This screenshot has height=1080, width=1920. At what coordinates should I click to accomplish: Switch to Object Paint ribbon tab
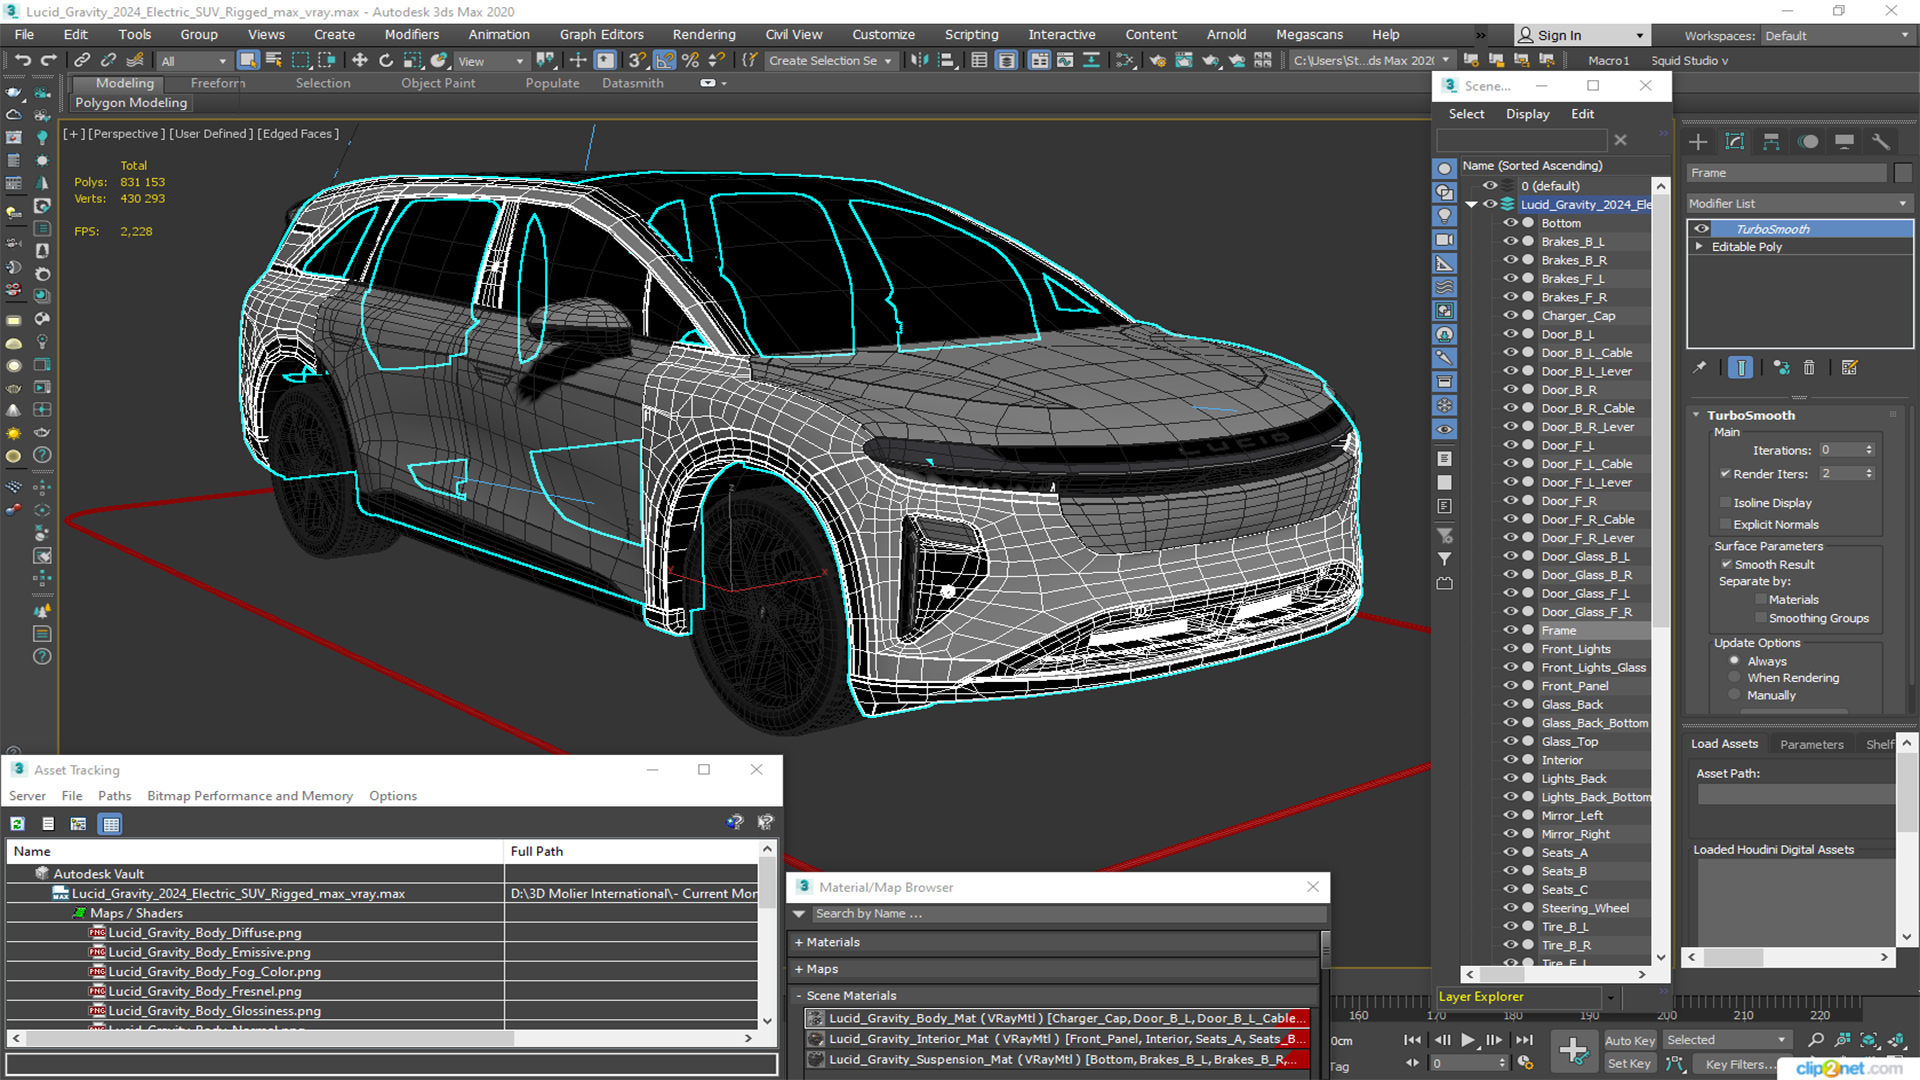[438, 83]
